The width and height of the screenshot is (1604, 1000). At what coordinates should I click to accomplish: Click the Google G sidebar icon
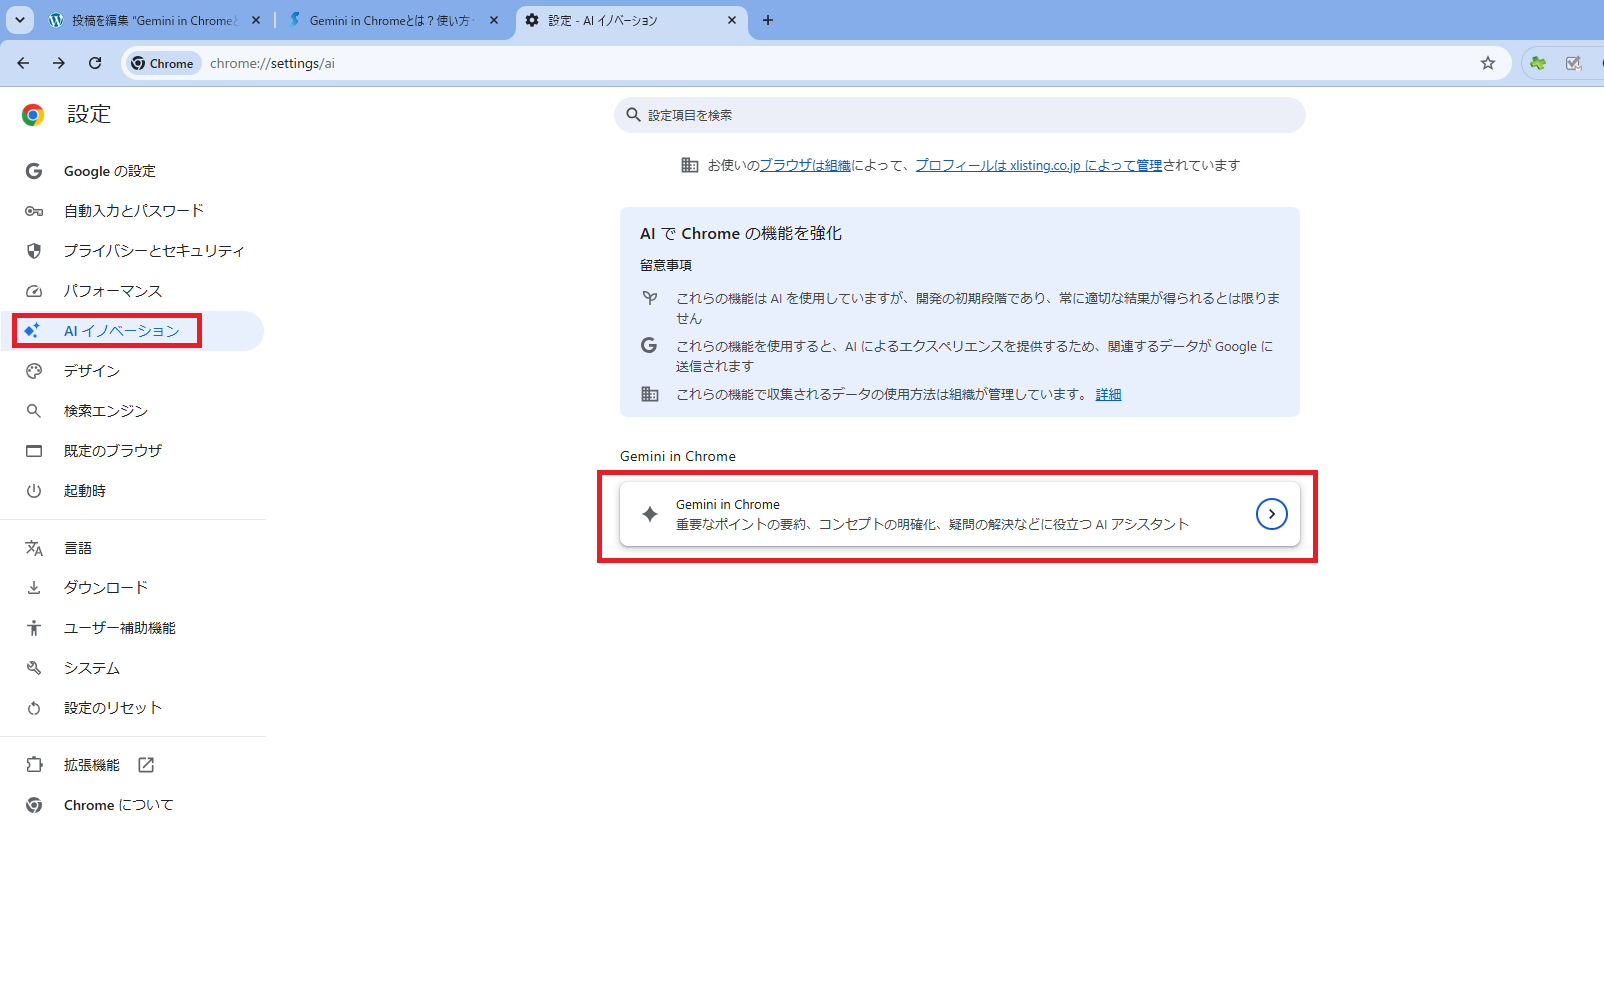click(x=34, y=171)
